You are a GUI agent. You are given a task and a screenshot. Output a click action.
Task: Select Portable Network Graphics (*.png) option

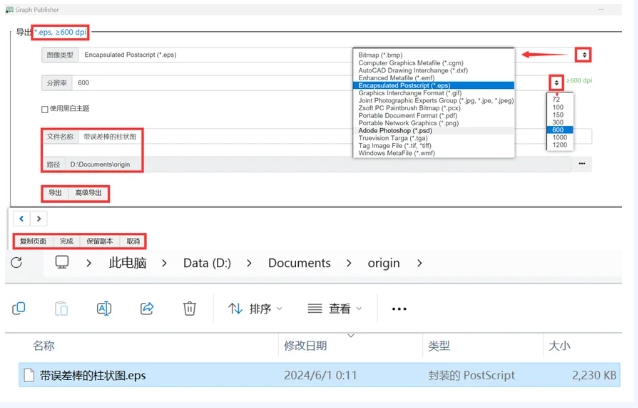point(412,124)
